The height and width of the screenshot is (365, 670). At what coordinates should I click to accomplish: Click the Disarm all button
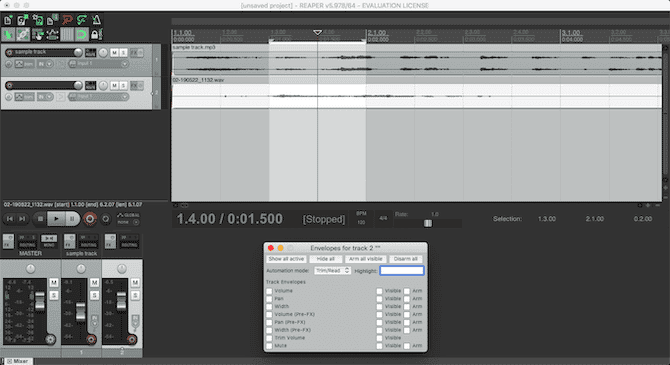(406, 259)
